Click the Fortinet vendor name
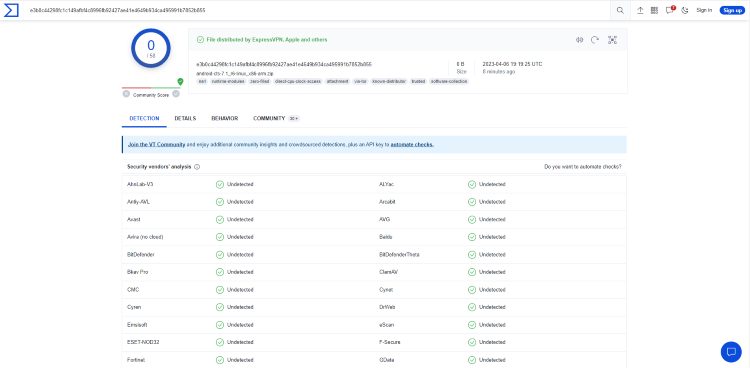The width and height of the screenshot is (750, 368). coord(136,360)
